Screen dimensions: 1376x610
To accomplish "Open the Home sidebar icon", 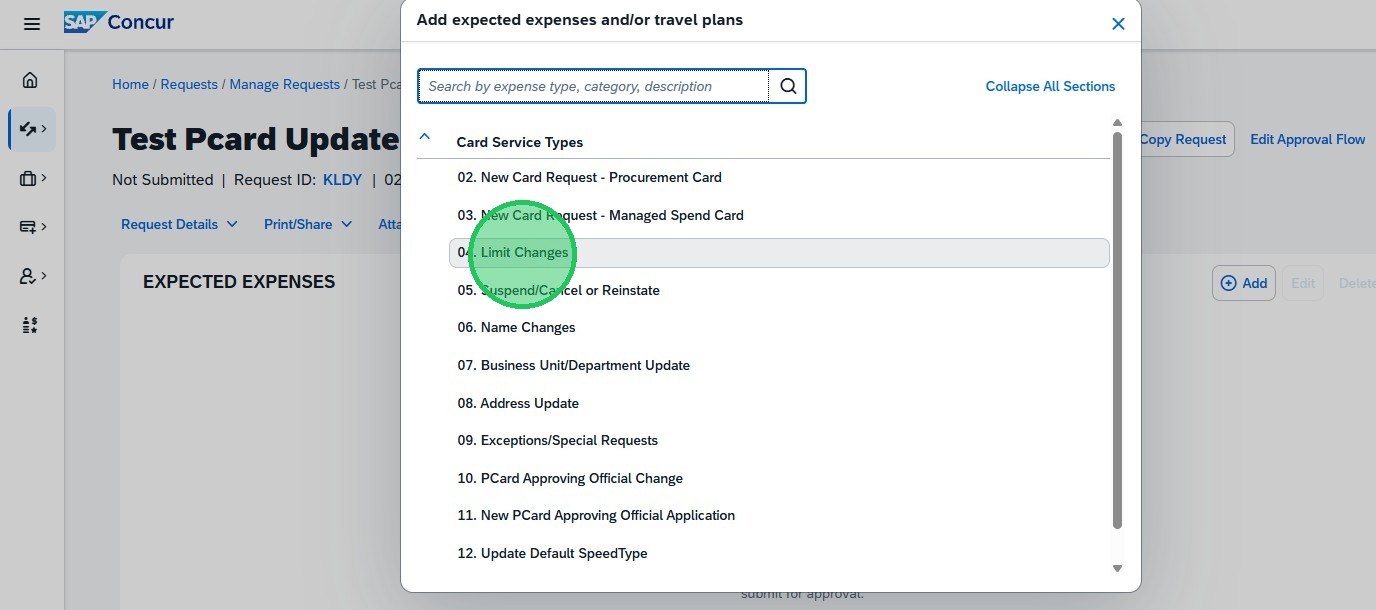I will [x=30, y=80].
